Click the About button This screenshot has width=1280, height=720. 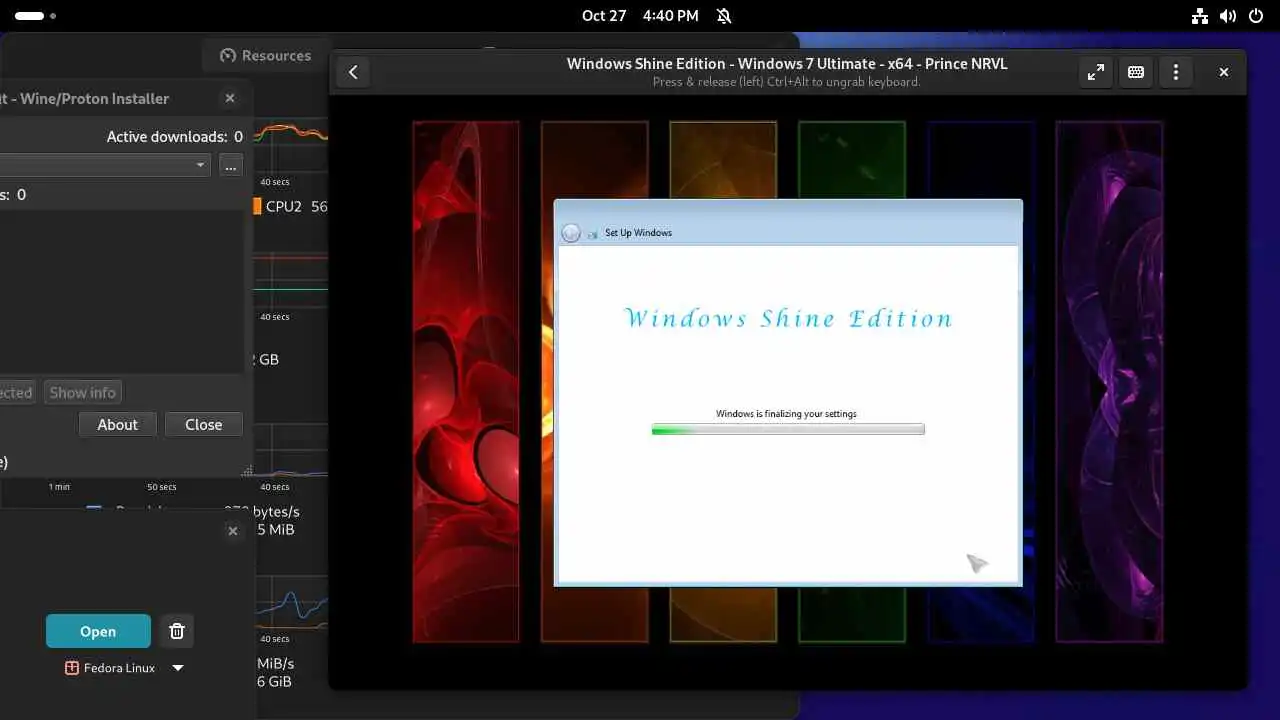coord(117,424)
